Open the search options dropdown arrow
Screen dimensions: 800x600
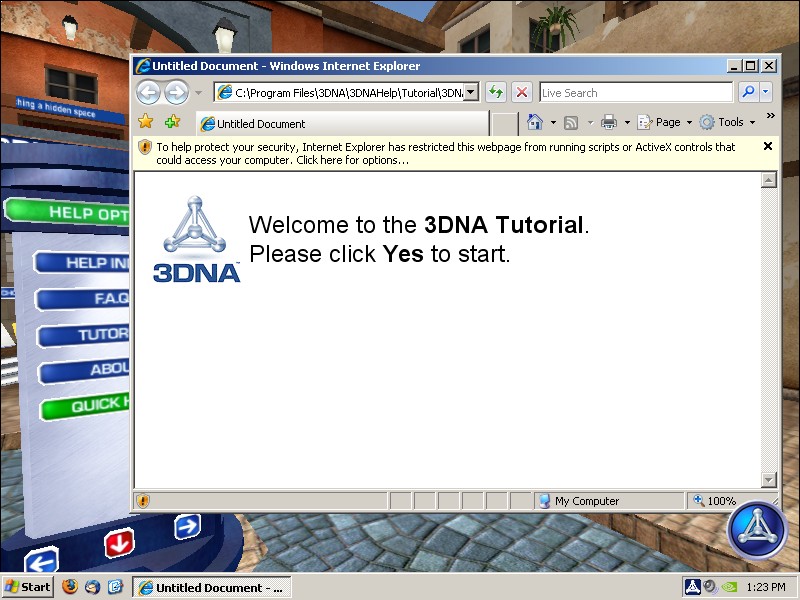tap(765, 92)
